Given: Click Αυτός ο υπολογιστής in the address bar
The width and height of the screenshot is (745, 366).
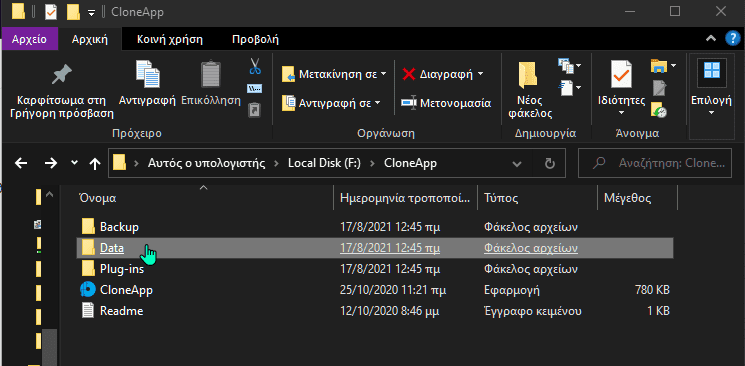Looking at the screenshot, I should pos(206,164).
